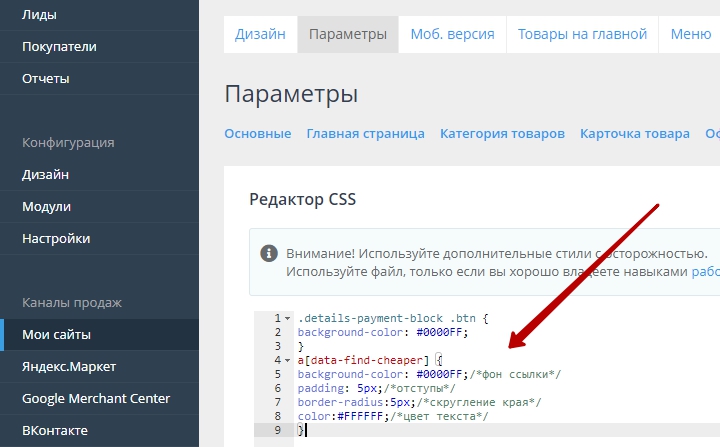Open Настройки in the sidebar

tap(56, 238)
